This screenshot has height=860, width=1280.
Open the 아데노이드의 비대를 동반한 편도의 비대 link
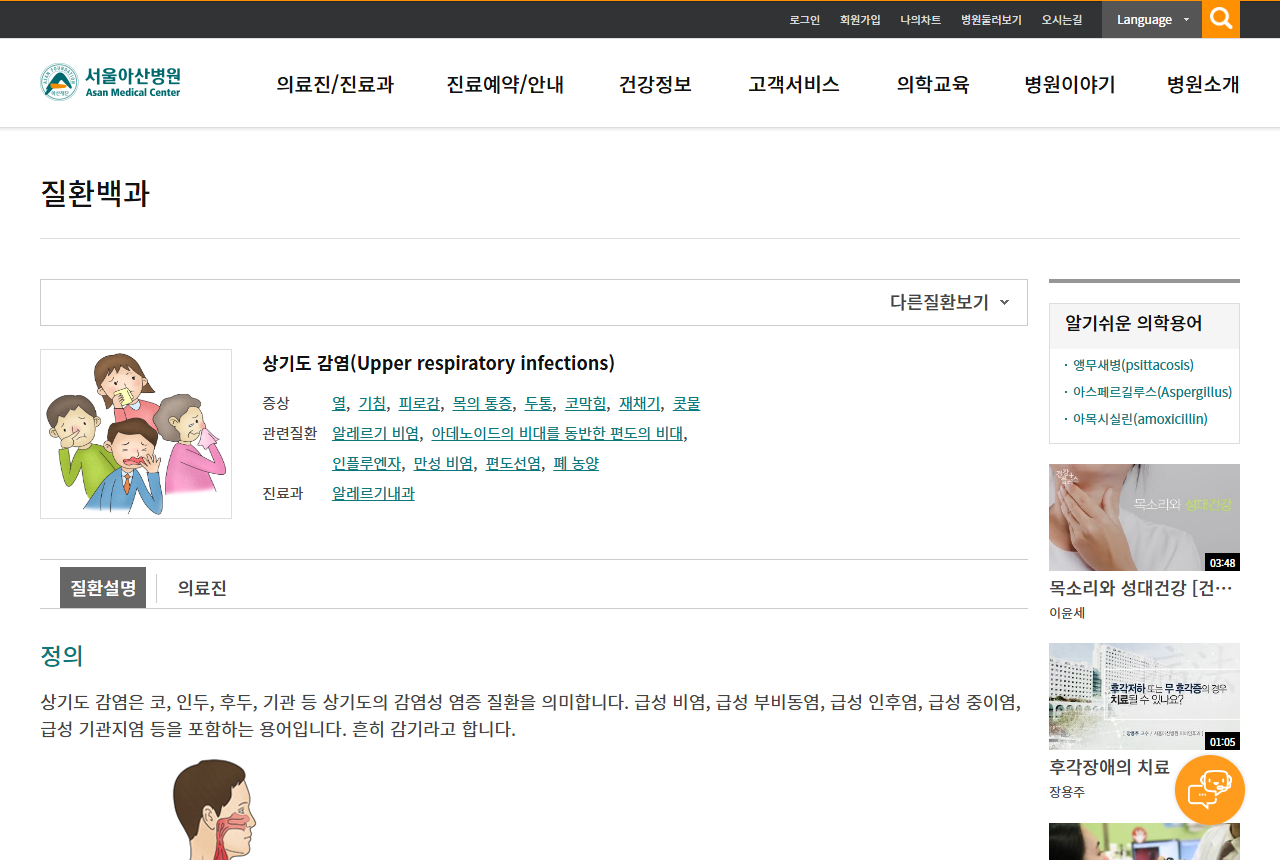click(557, 434)
